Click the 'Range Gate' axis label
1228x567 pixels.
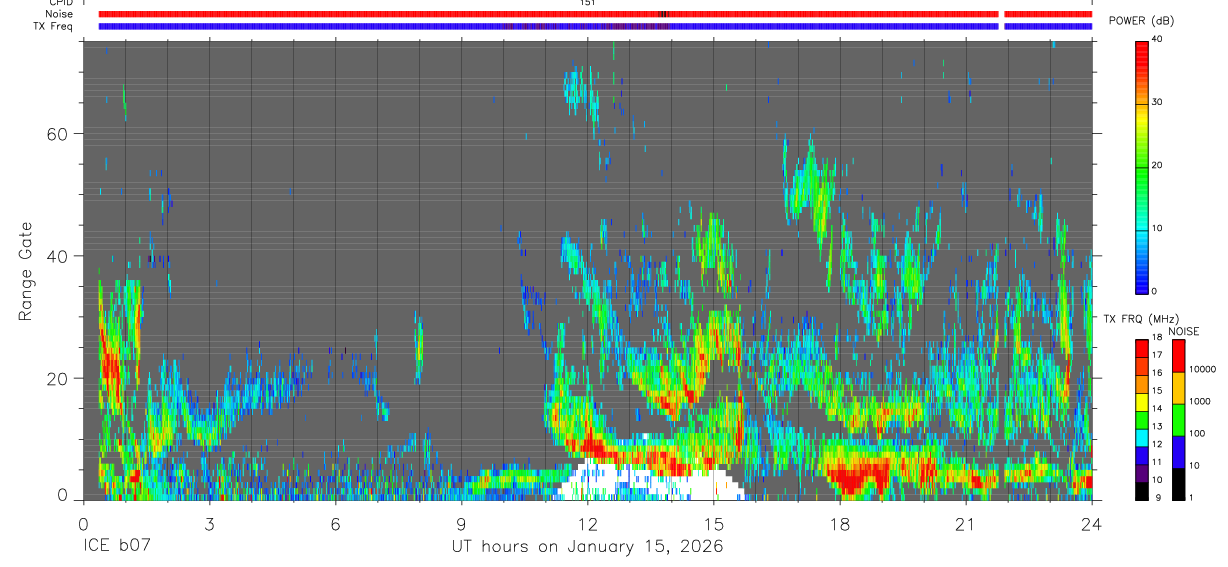(26, 269)
